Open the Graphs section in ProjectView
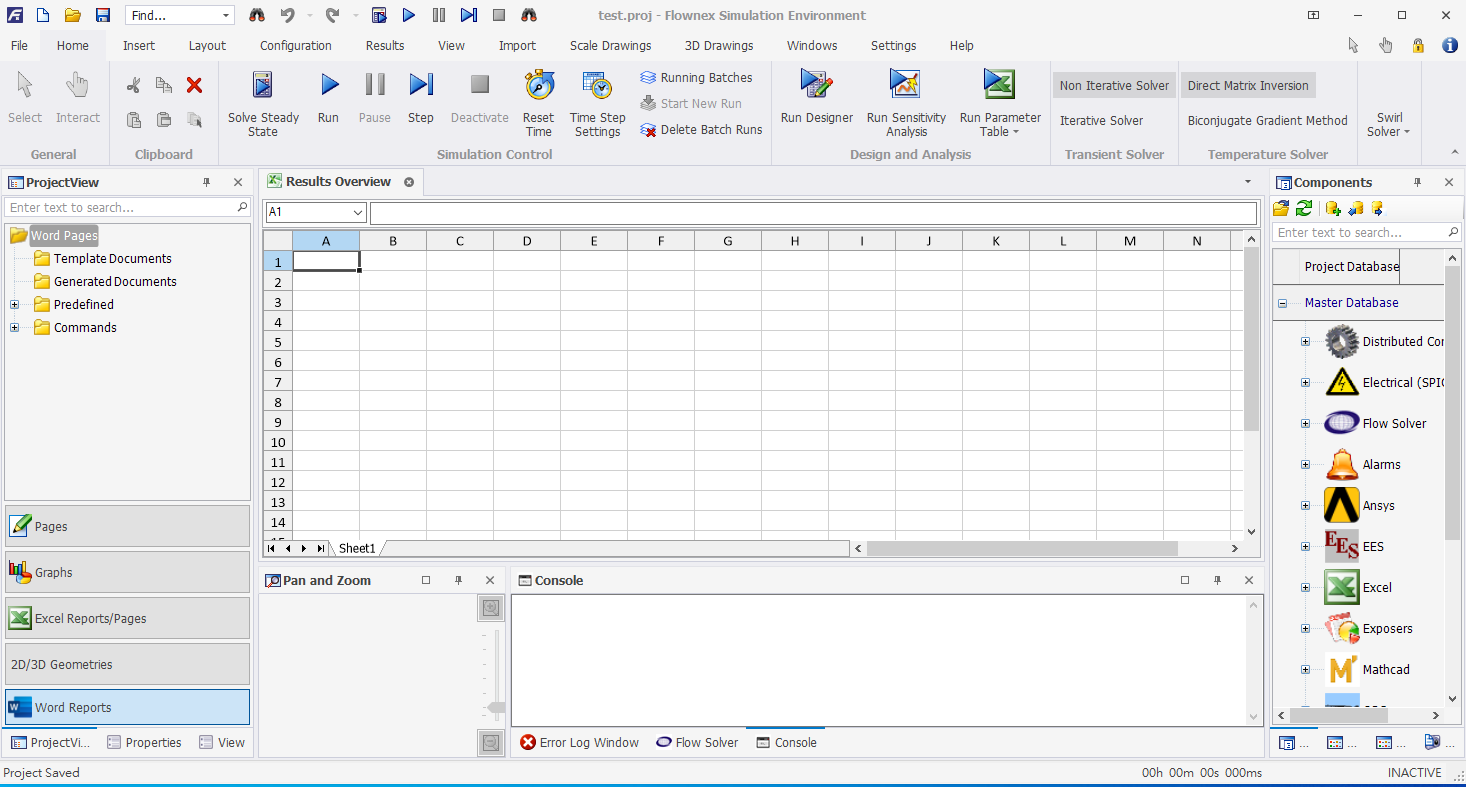The height and width of the screenshot is (787, 1466). point(127,572)
